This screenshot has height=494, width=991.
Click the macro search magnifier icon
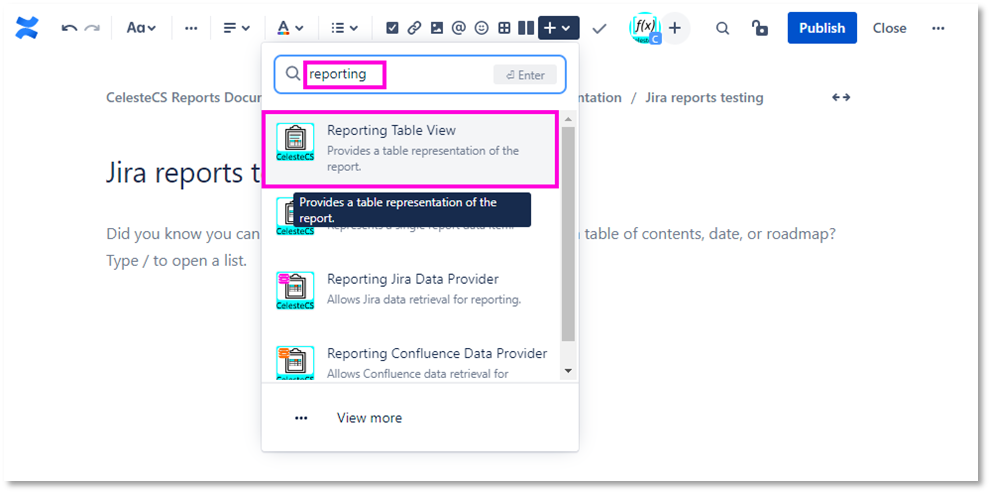pos(292,74)
